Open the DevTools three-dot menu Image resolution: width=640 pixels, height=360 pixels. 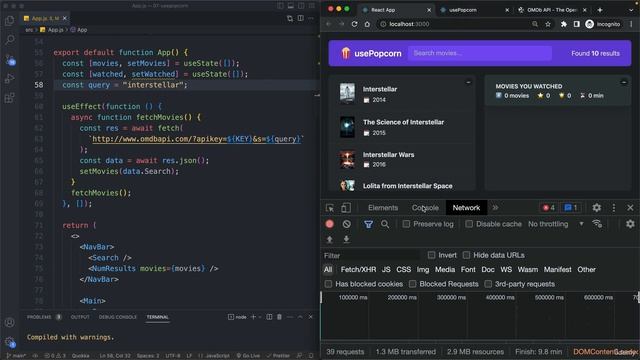(613, 208)
